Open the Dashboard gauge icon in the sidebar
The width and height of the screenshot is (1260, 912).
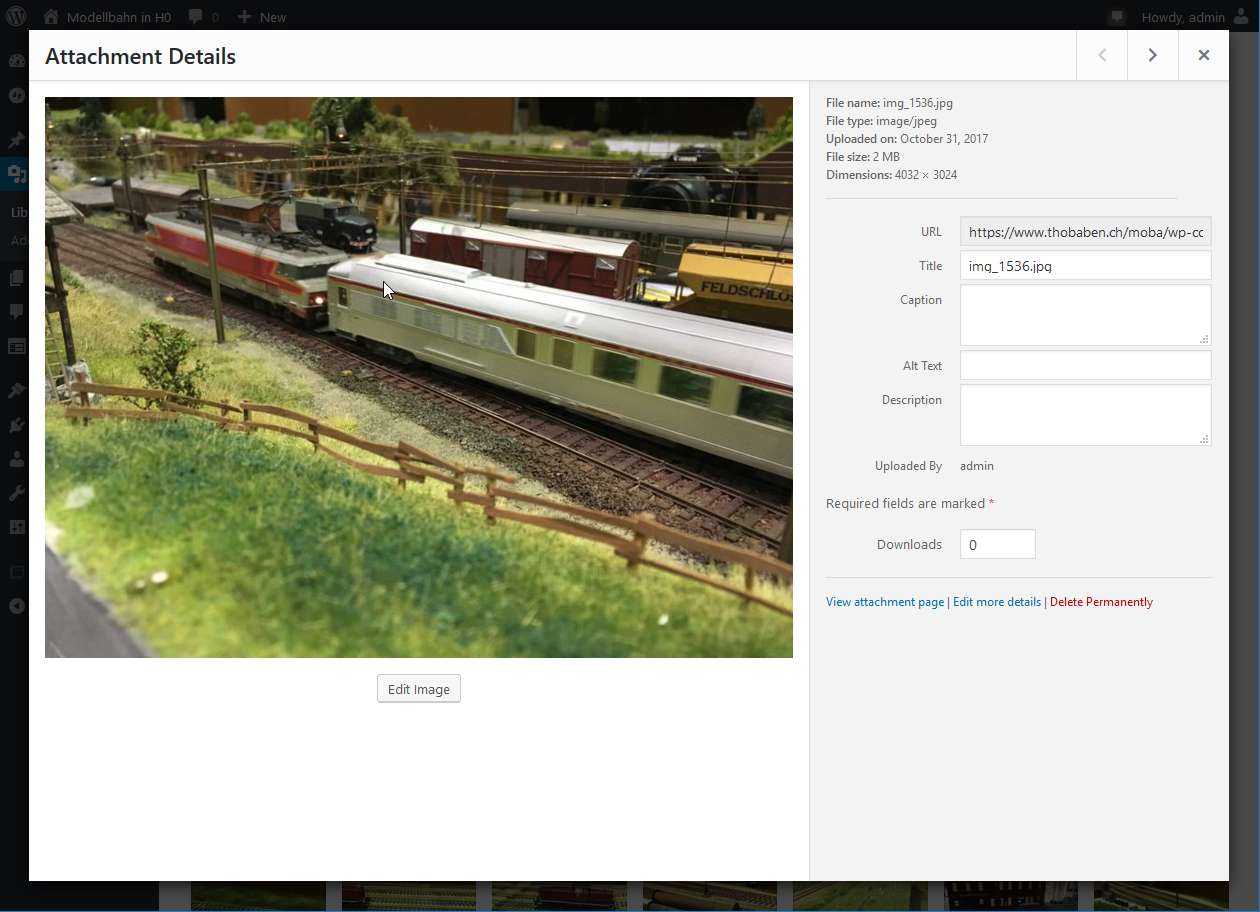(17, 60)
